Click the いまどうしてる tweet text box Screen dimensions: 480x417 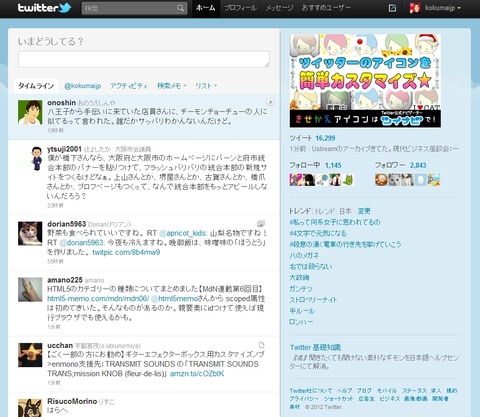[144, 59]
